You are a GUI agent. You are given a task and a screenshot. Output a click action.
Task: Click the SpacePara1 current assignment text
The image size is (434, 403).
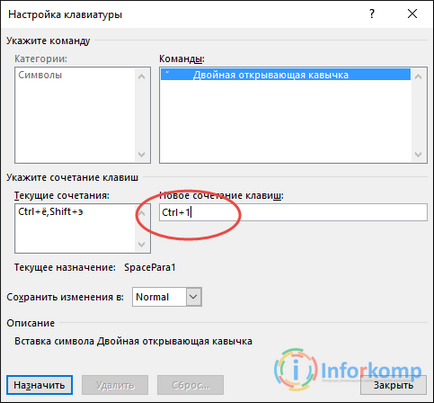pyautogui.click(x=150, y=267)
